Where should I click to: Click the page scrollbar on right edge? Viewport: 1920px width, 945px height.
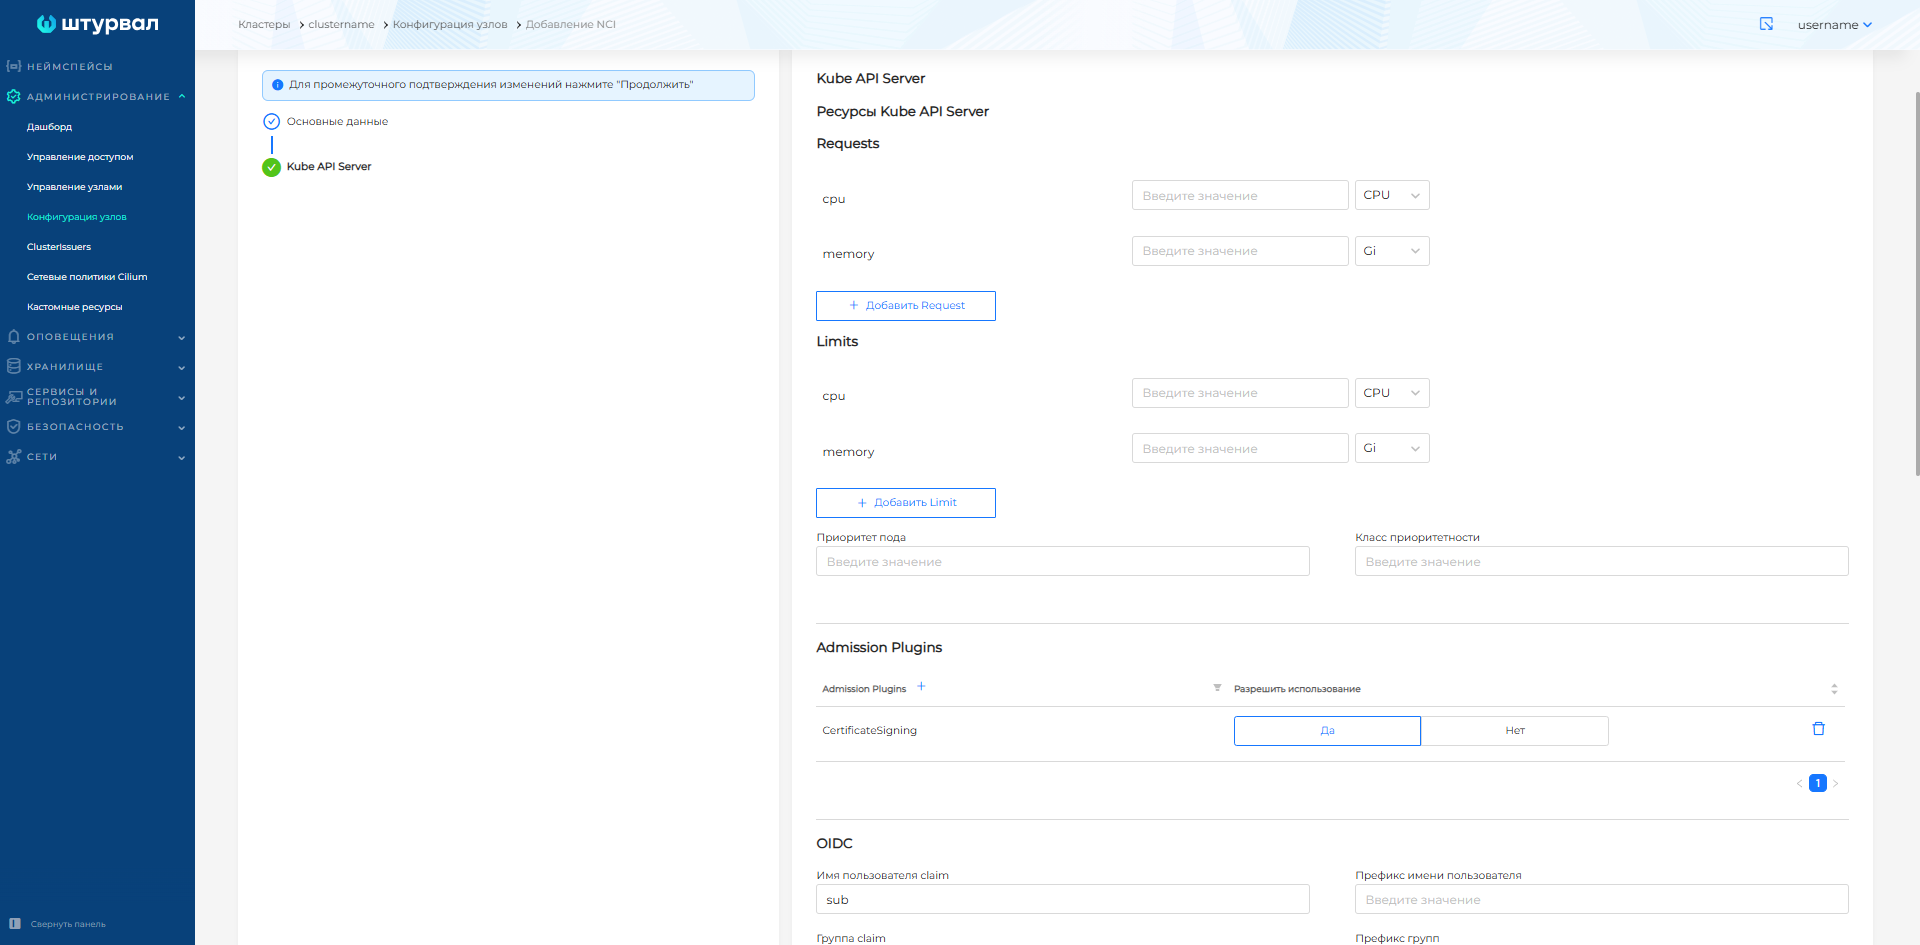(1916, 280)
